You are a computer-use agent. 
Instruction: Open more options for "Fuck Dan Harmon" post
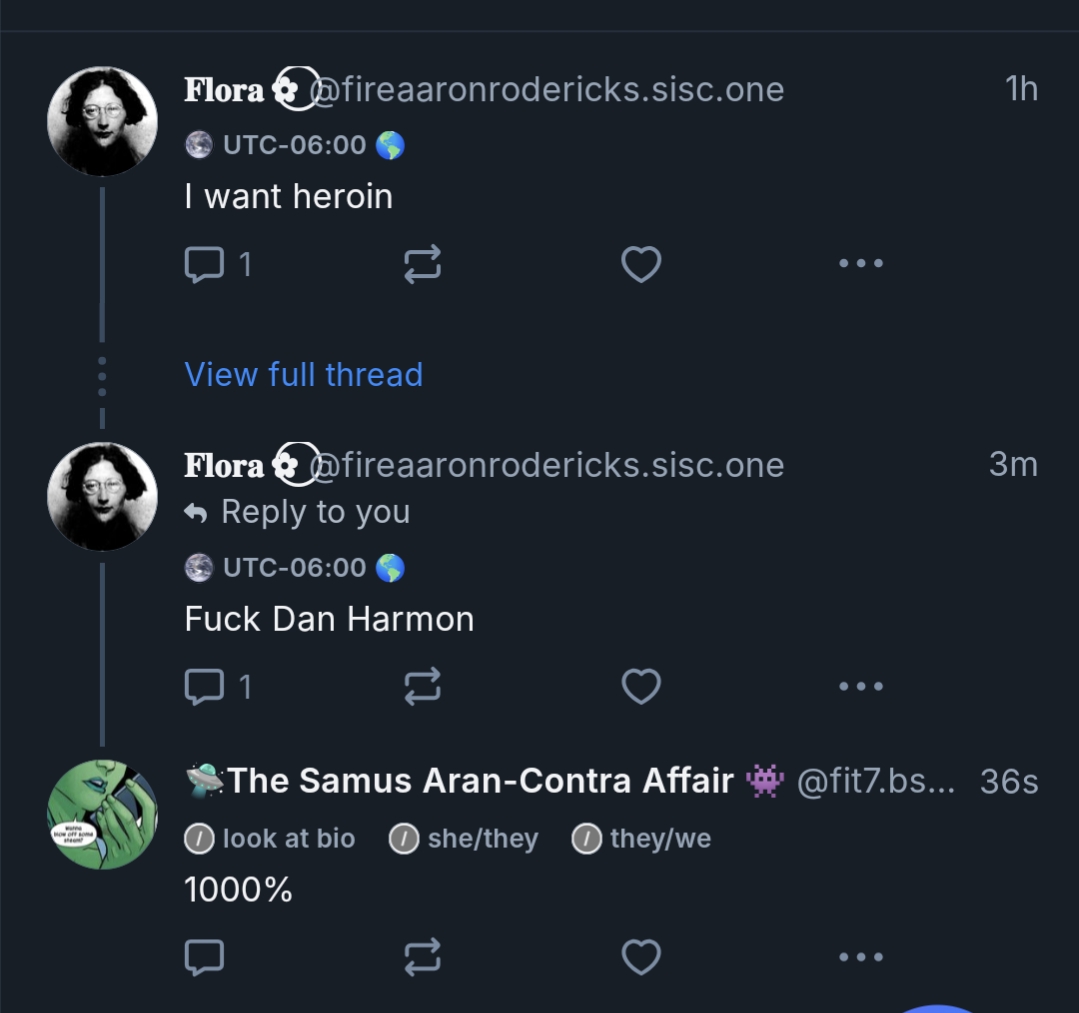coord(860,687)
